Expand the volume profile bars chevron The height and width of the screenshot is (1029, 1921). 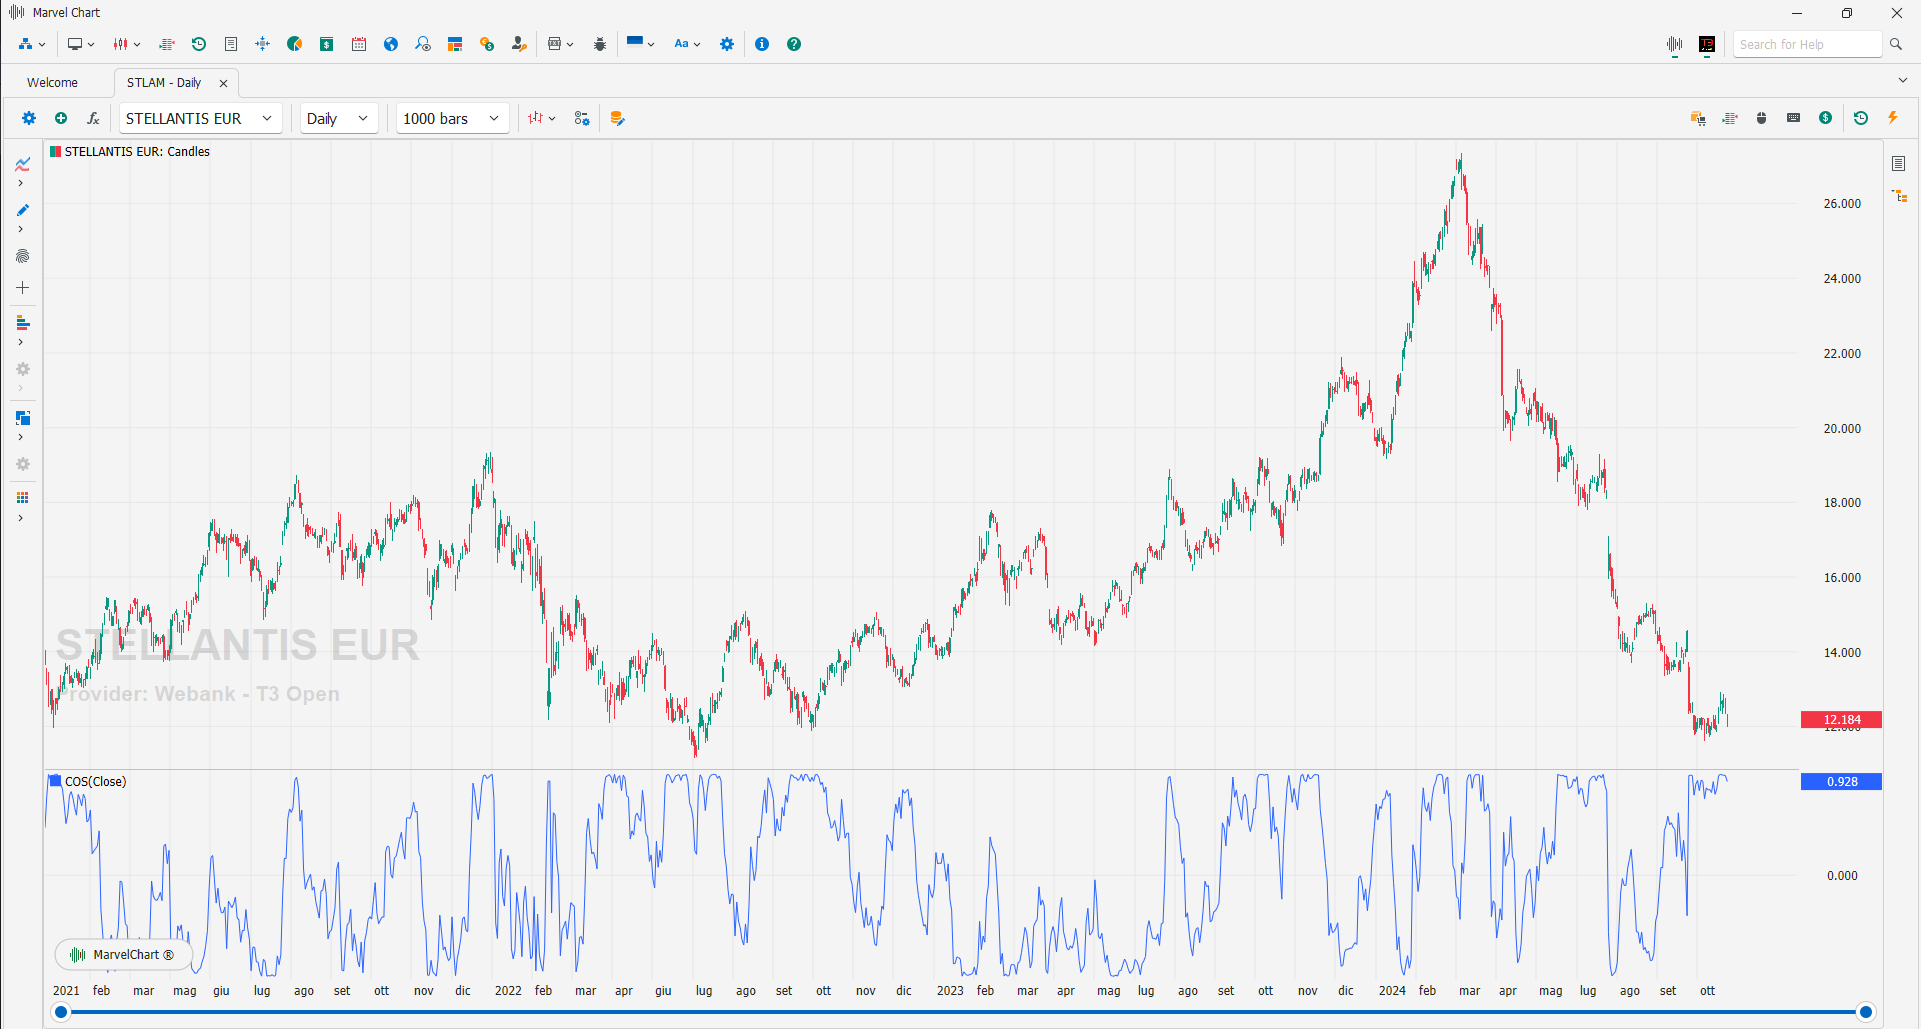(x=21, y=342)
